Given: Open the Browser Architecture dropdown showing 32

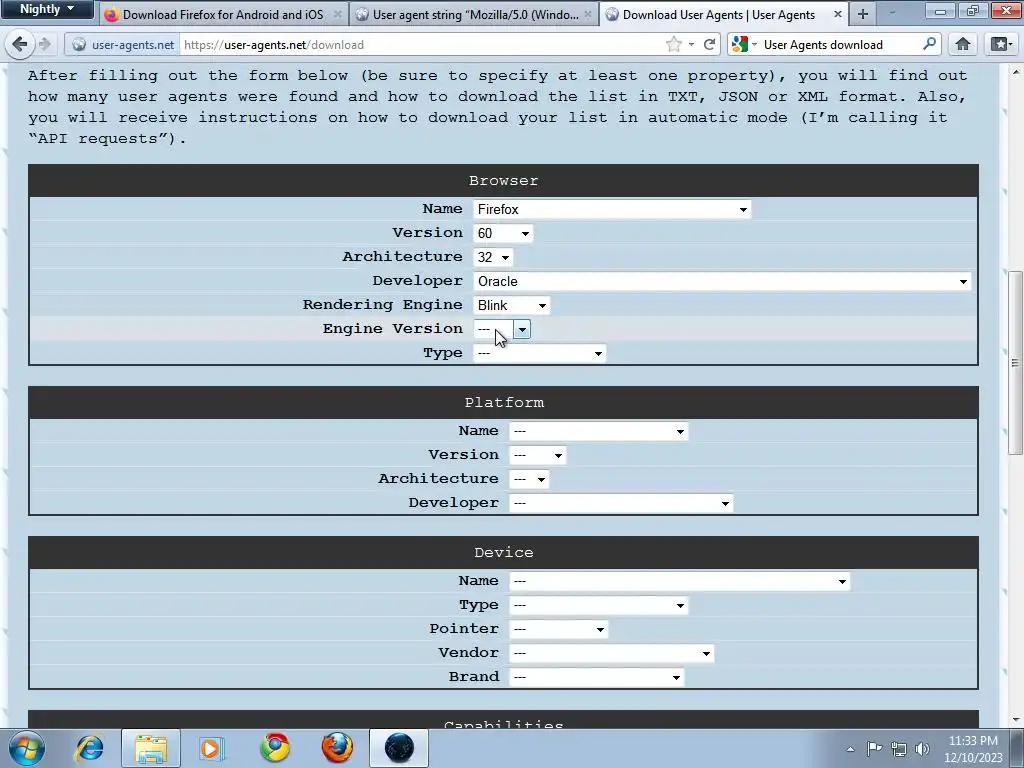Looking at the screenshot, I should point(493,257).
